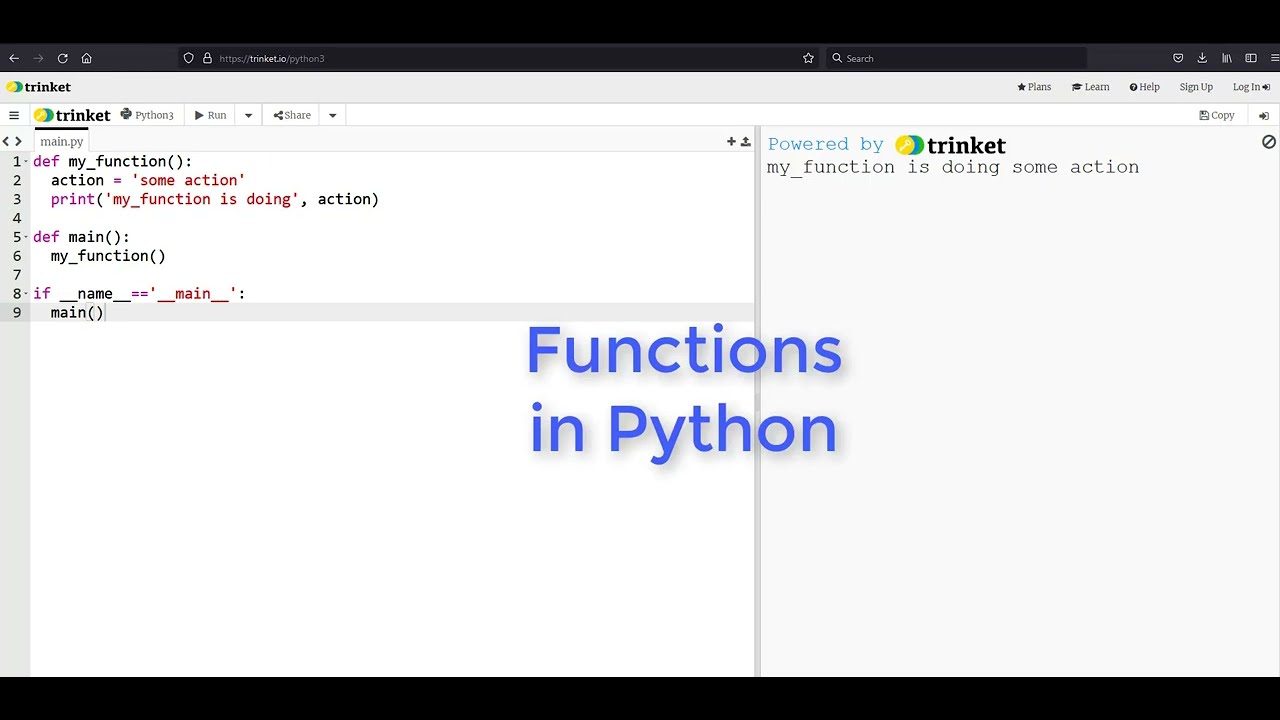The width and height of the screenshot is (1280, 720).
Task: Expand the dropdown next to the Run button
Action: point(248,115)
